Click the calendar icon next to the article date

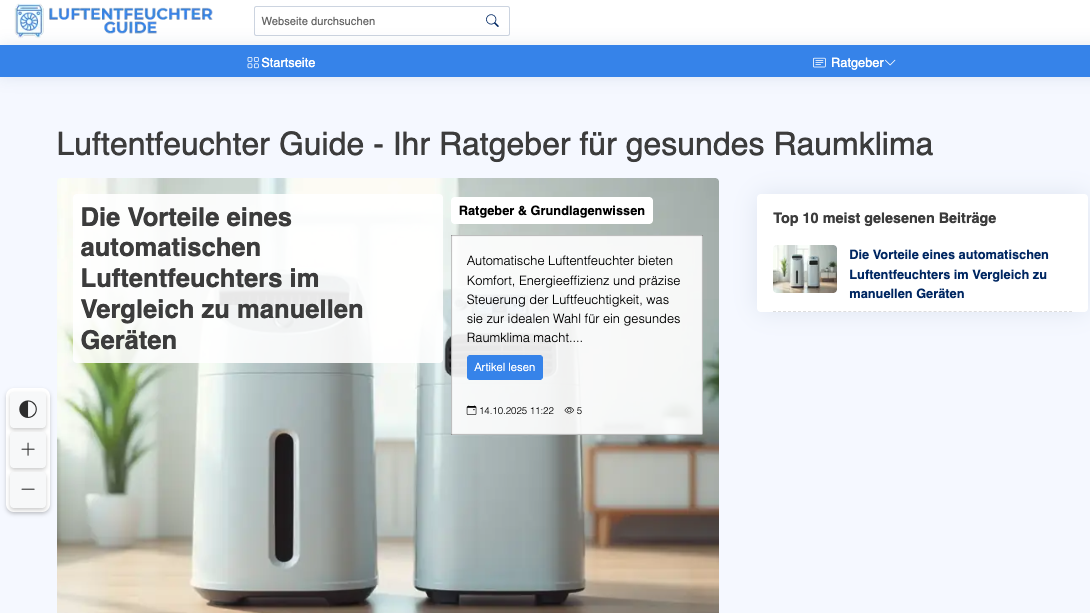tap(472, 411)
